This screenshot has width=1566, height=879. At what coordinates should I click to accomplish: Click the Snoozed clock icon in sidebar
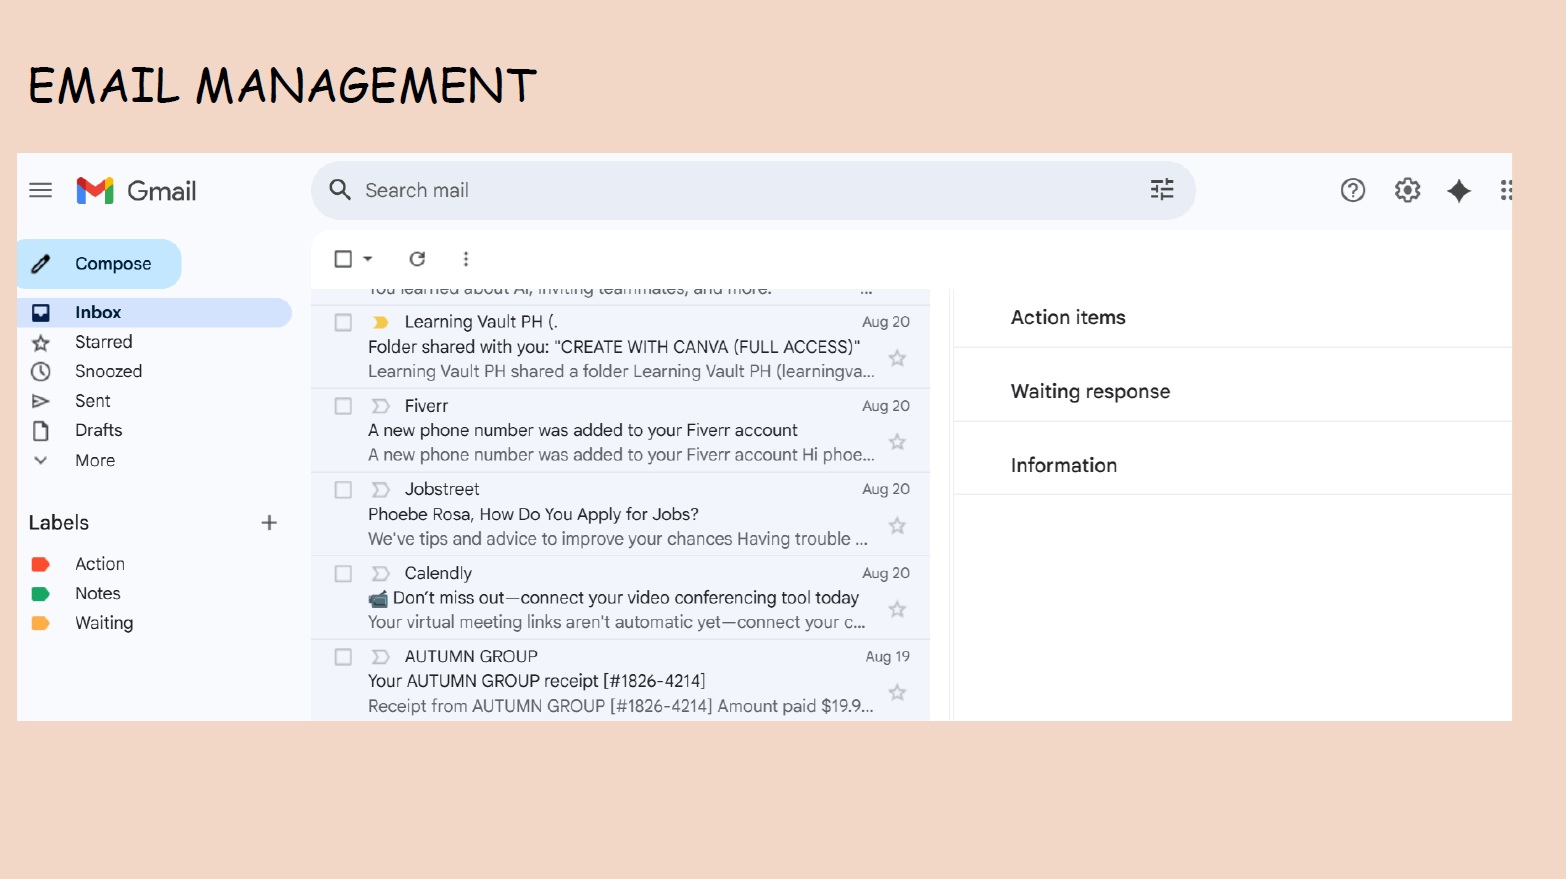tap(40, 372)
